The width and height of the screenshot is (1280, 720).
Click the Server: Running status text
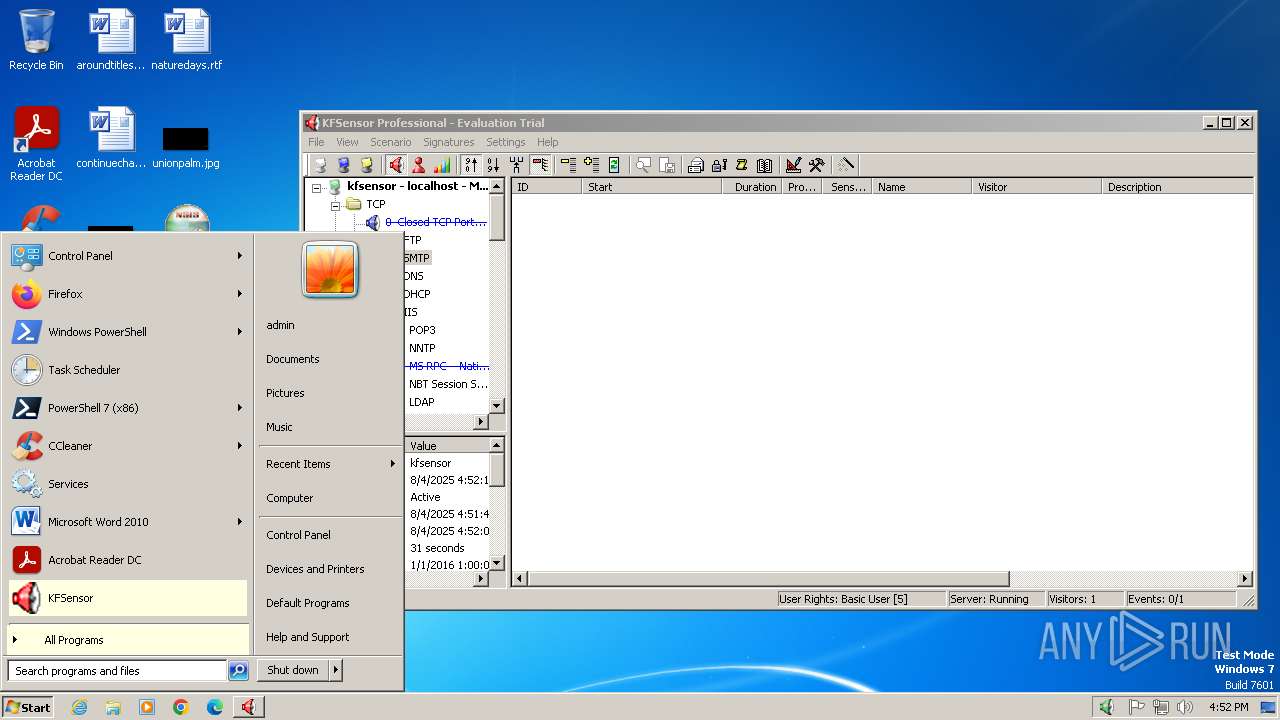click(989, 599)
